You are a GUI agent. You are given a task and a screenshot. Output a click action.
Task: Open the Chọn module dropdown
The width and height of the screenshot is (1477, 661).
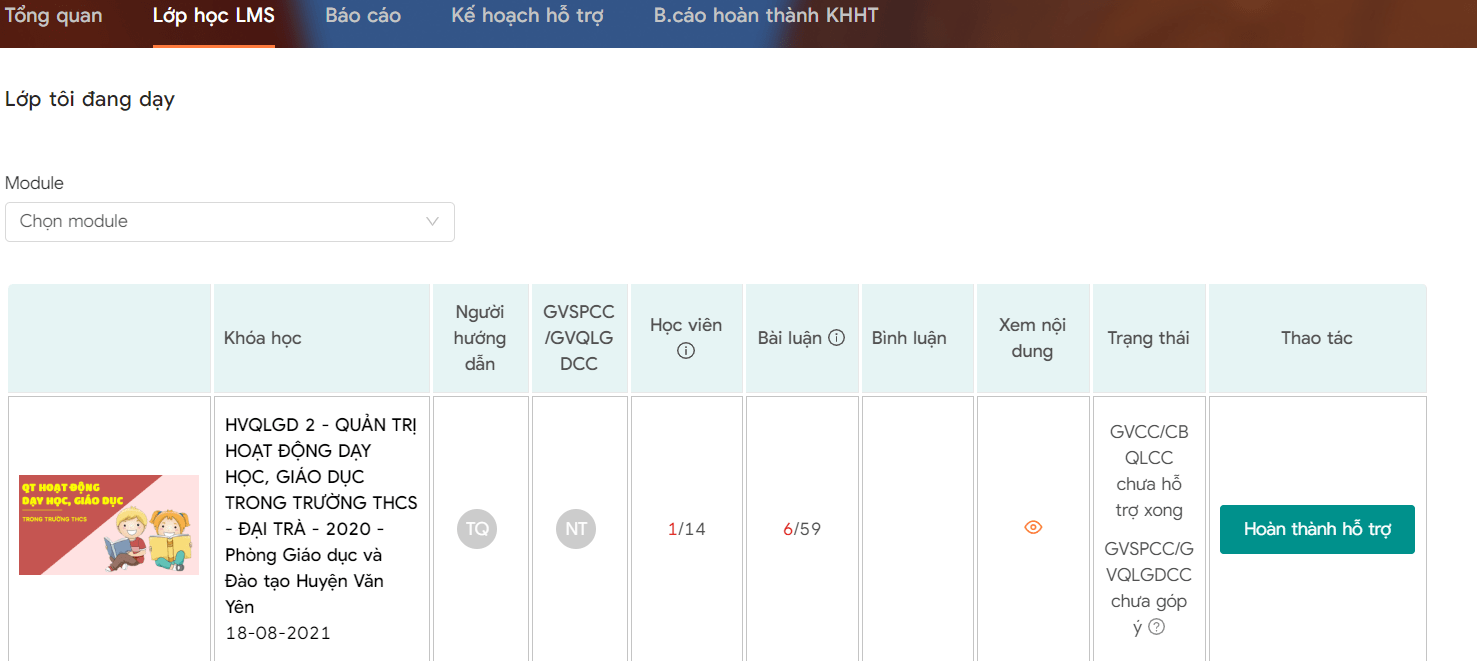[229, 222]
